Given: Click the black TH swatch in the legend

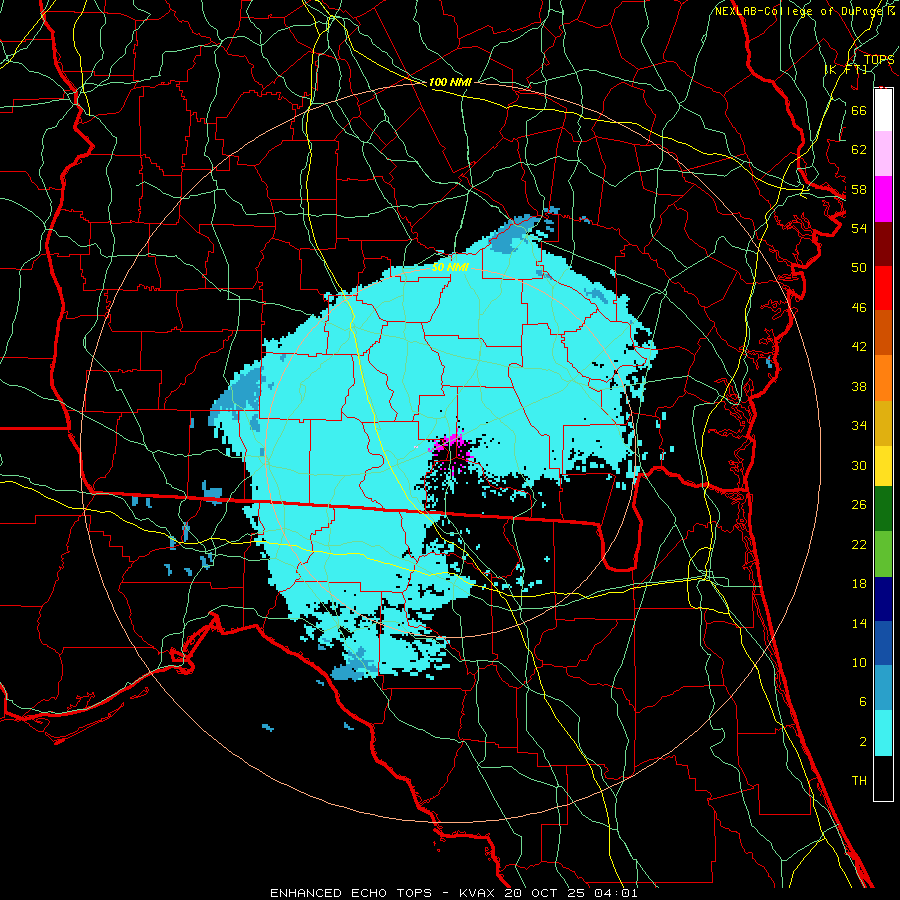Looking at the screenshot, I should pyautogui.click(x=883, y=778).
